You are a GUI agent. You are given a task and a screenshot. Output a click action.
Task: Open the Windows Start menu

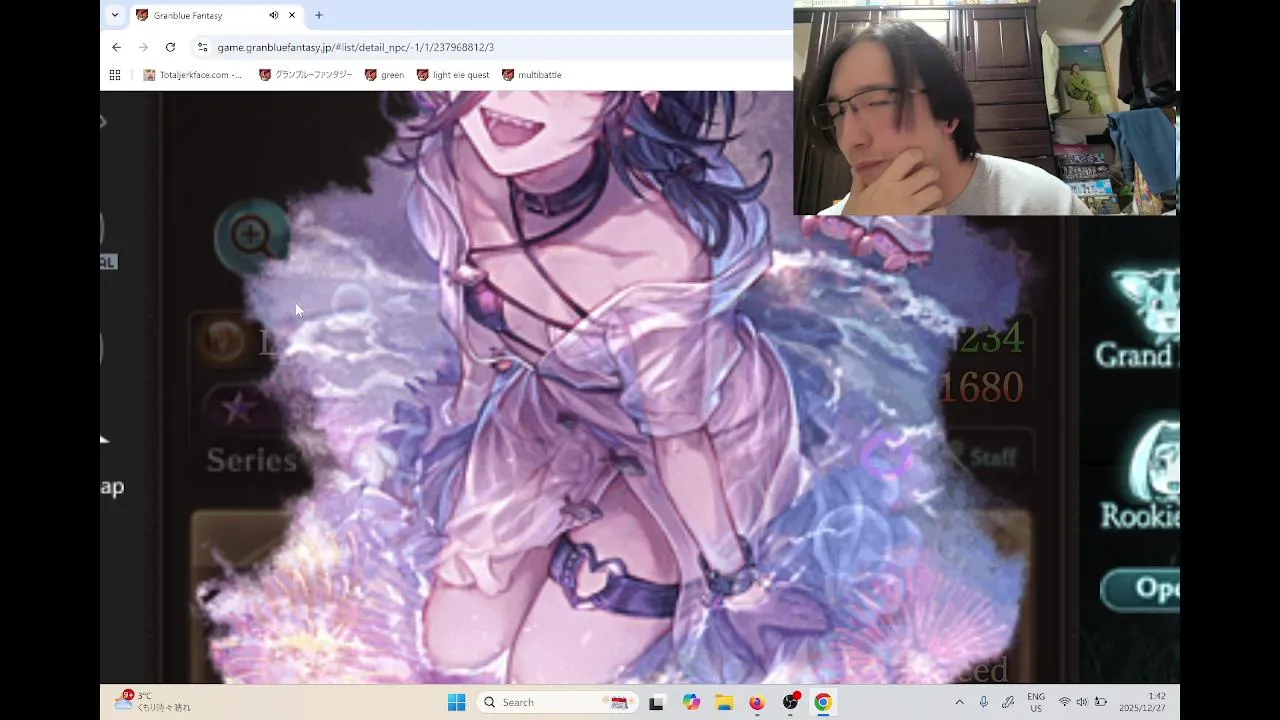(x=456, y=702)
